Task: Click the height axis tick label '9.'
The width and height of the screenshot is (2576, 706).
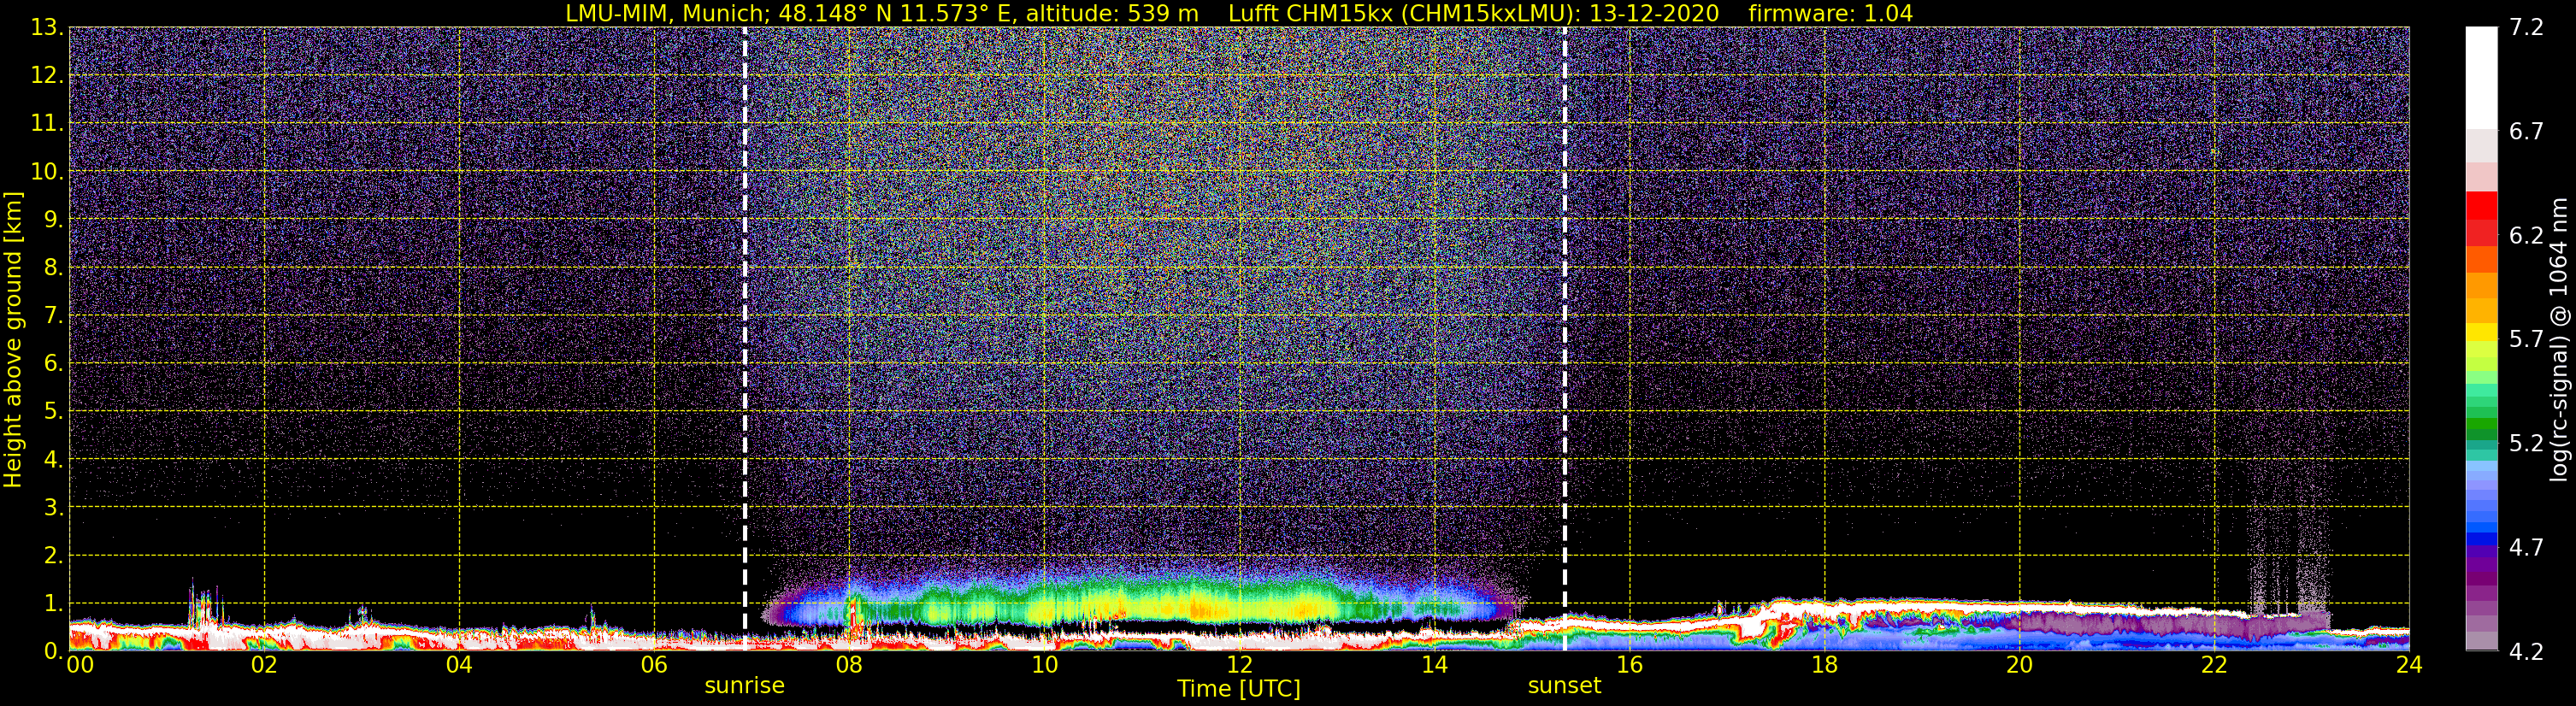Action: coord(54,219)
